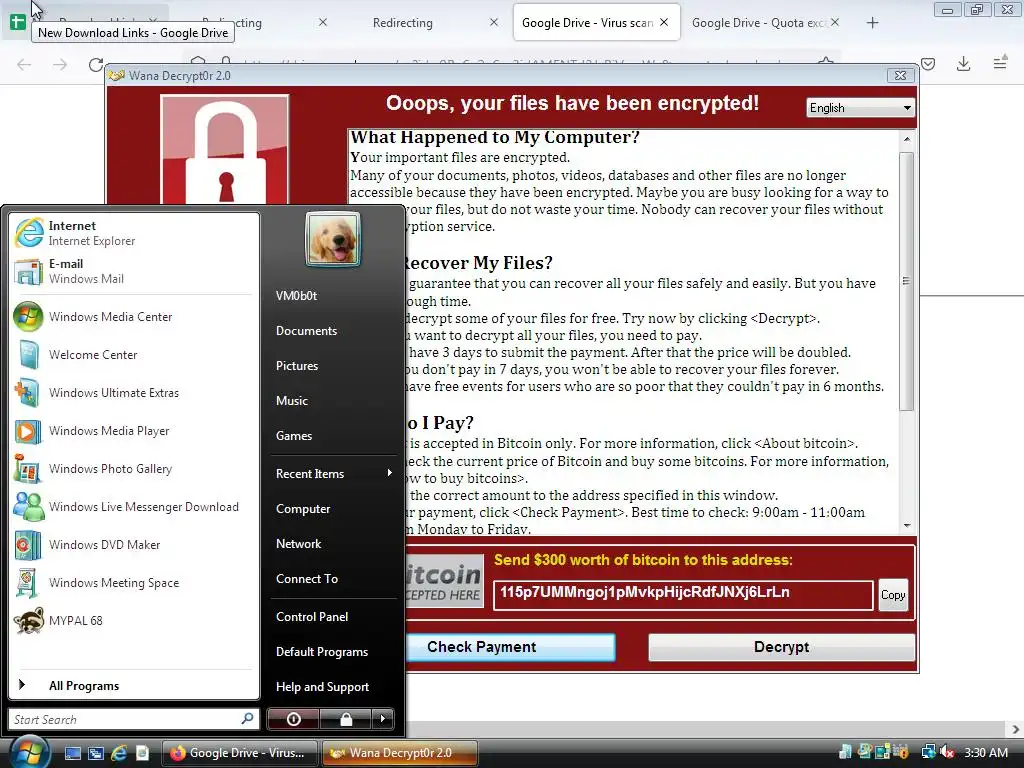Screen dimensions: 1024x768
Task: Open Documents from Start menu
Action: (x=333, y=331)
